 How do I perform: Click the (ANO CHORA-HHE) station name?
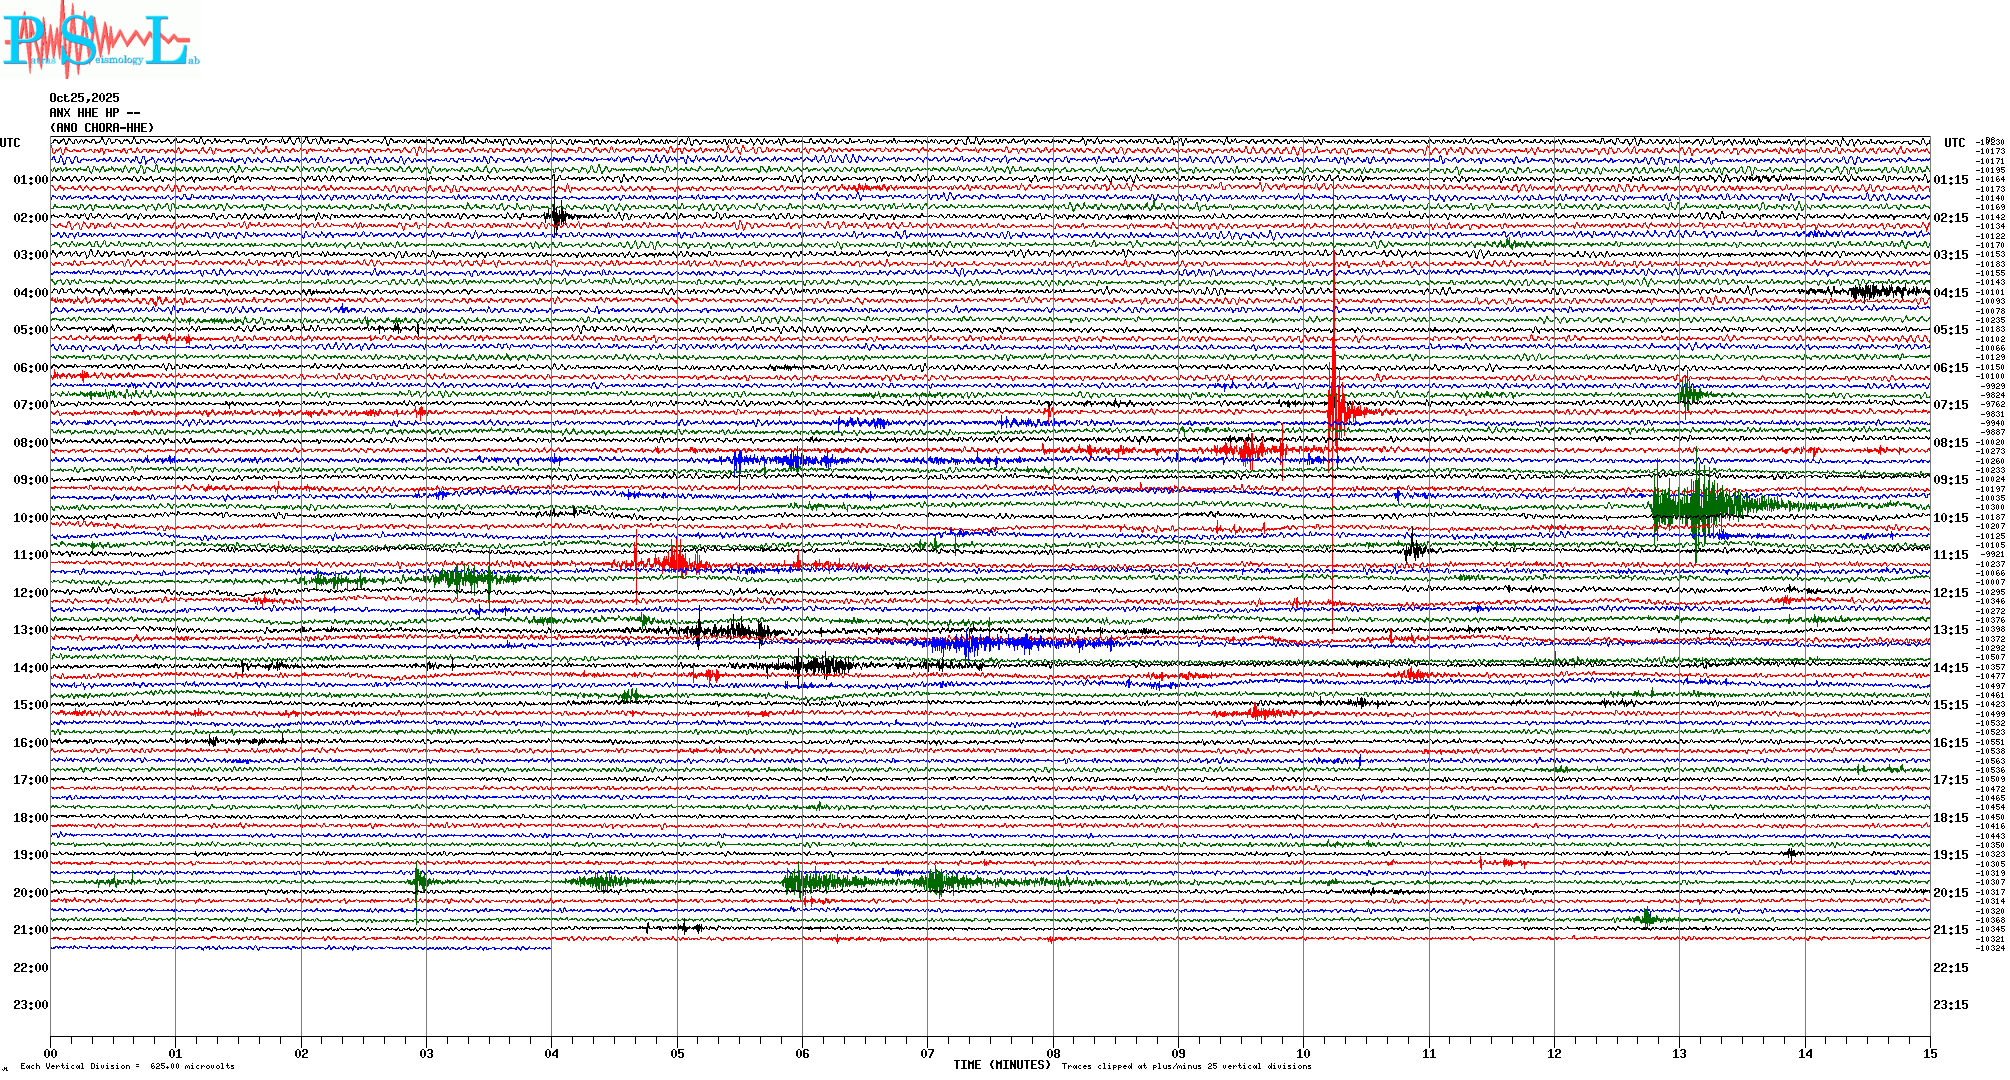[102, 128]
